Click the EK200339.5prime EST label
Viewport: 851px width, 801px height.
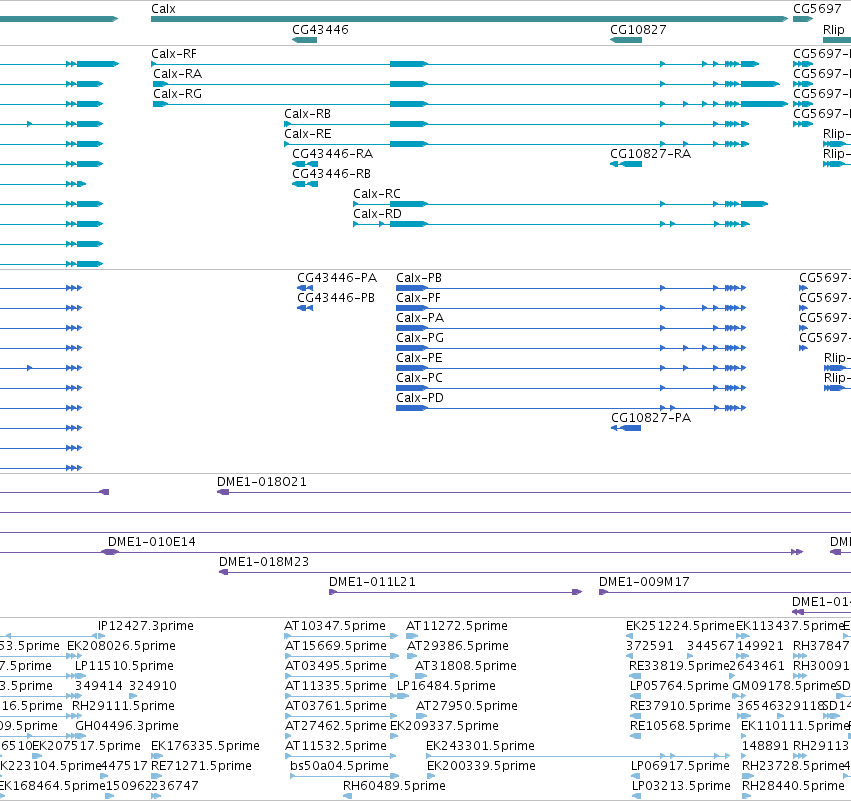(481, 766)
